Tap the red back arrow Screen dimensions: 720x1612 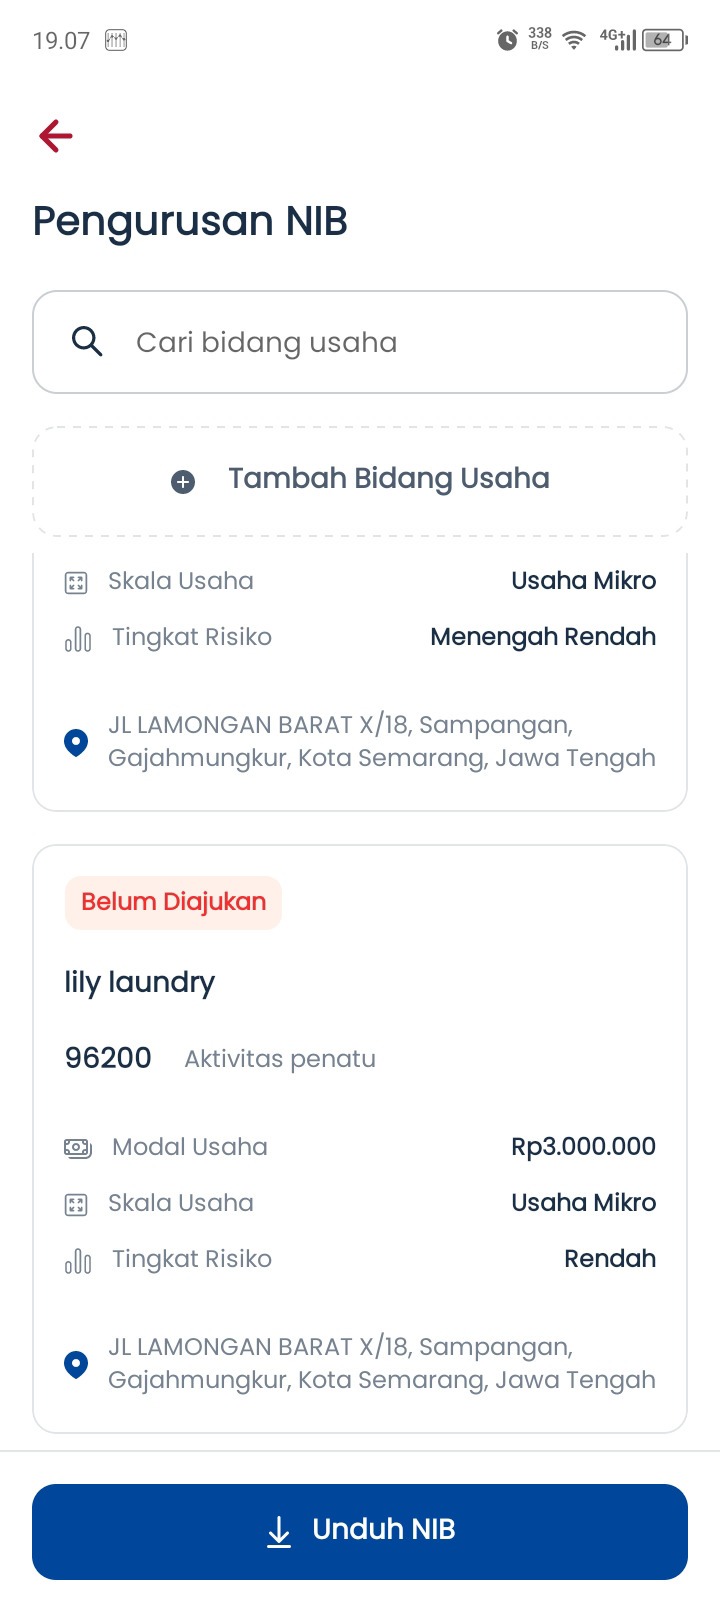click(x=56, y=136)
